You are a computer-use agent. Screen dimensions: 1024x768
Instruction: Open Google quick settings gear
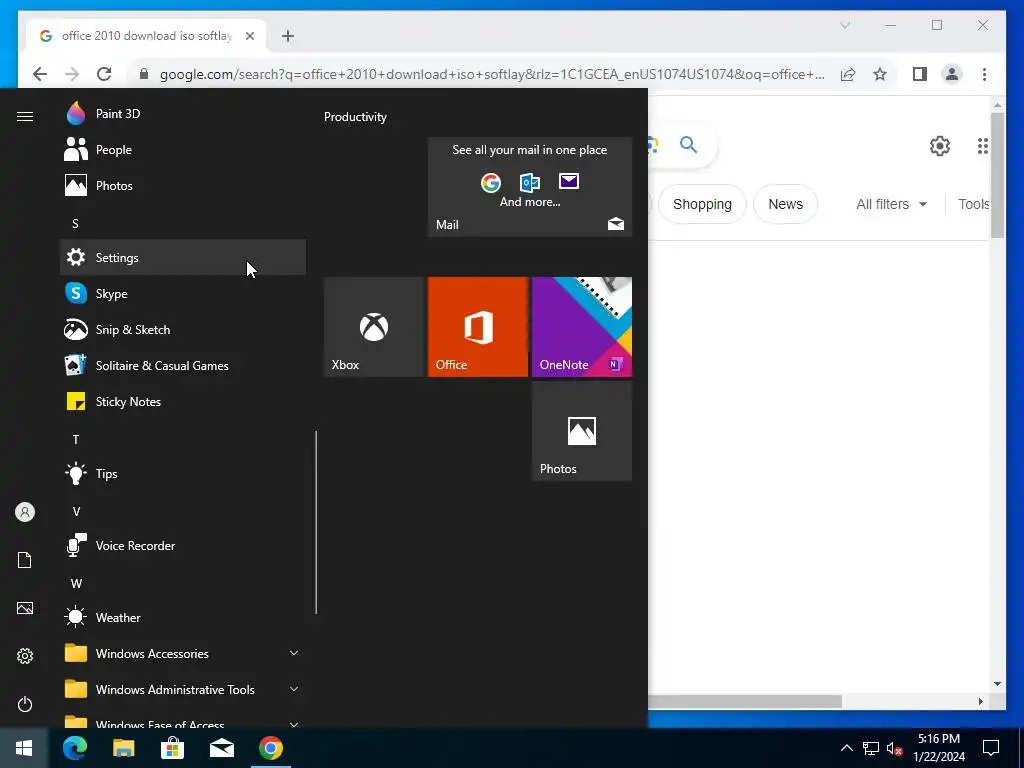click(940, 146)
